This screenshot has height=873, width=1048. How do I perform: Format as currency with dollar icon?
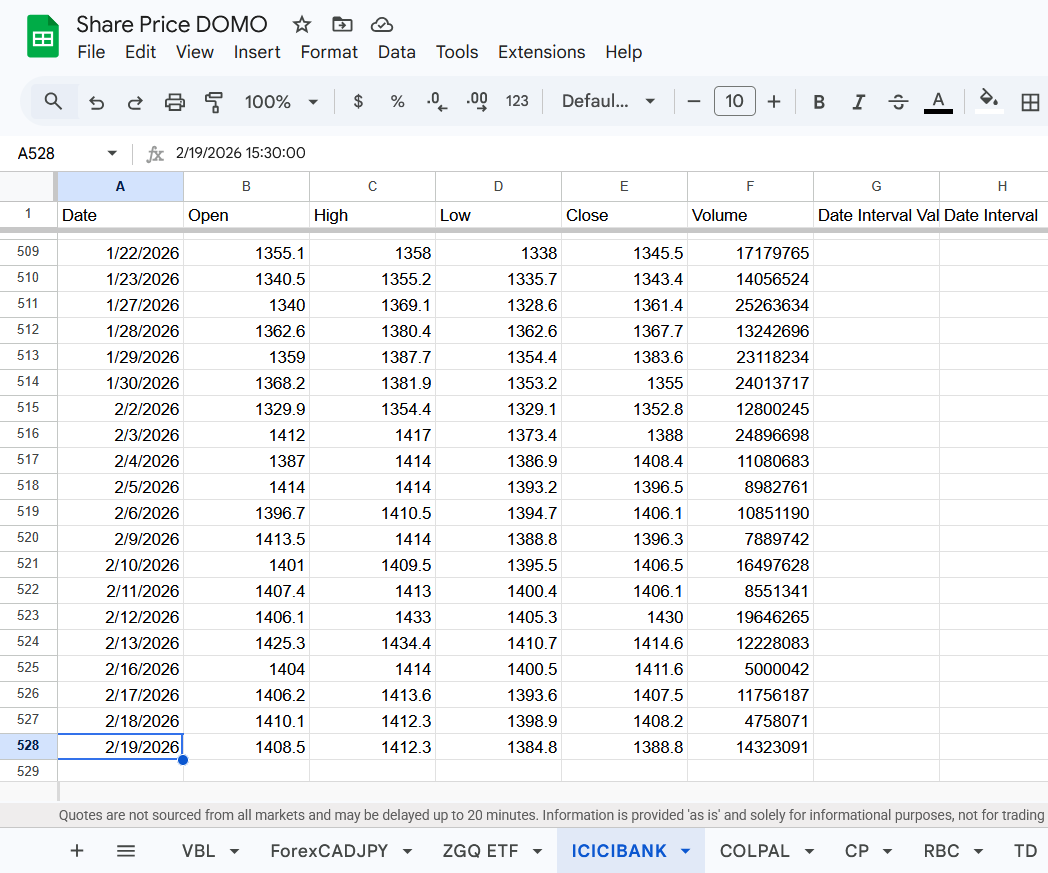358,102
